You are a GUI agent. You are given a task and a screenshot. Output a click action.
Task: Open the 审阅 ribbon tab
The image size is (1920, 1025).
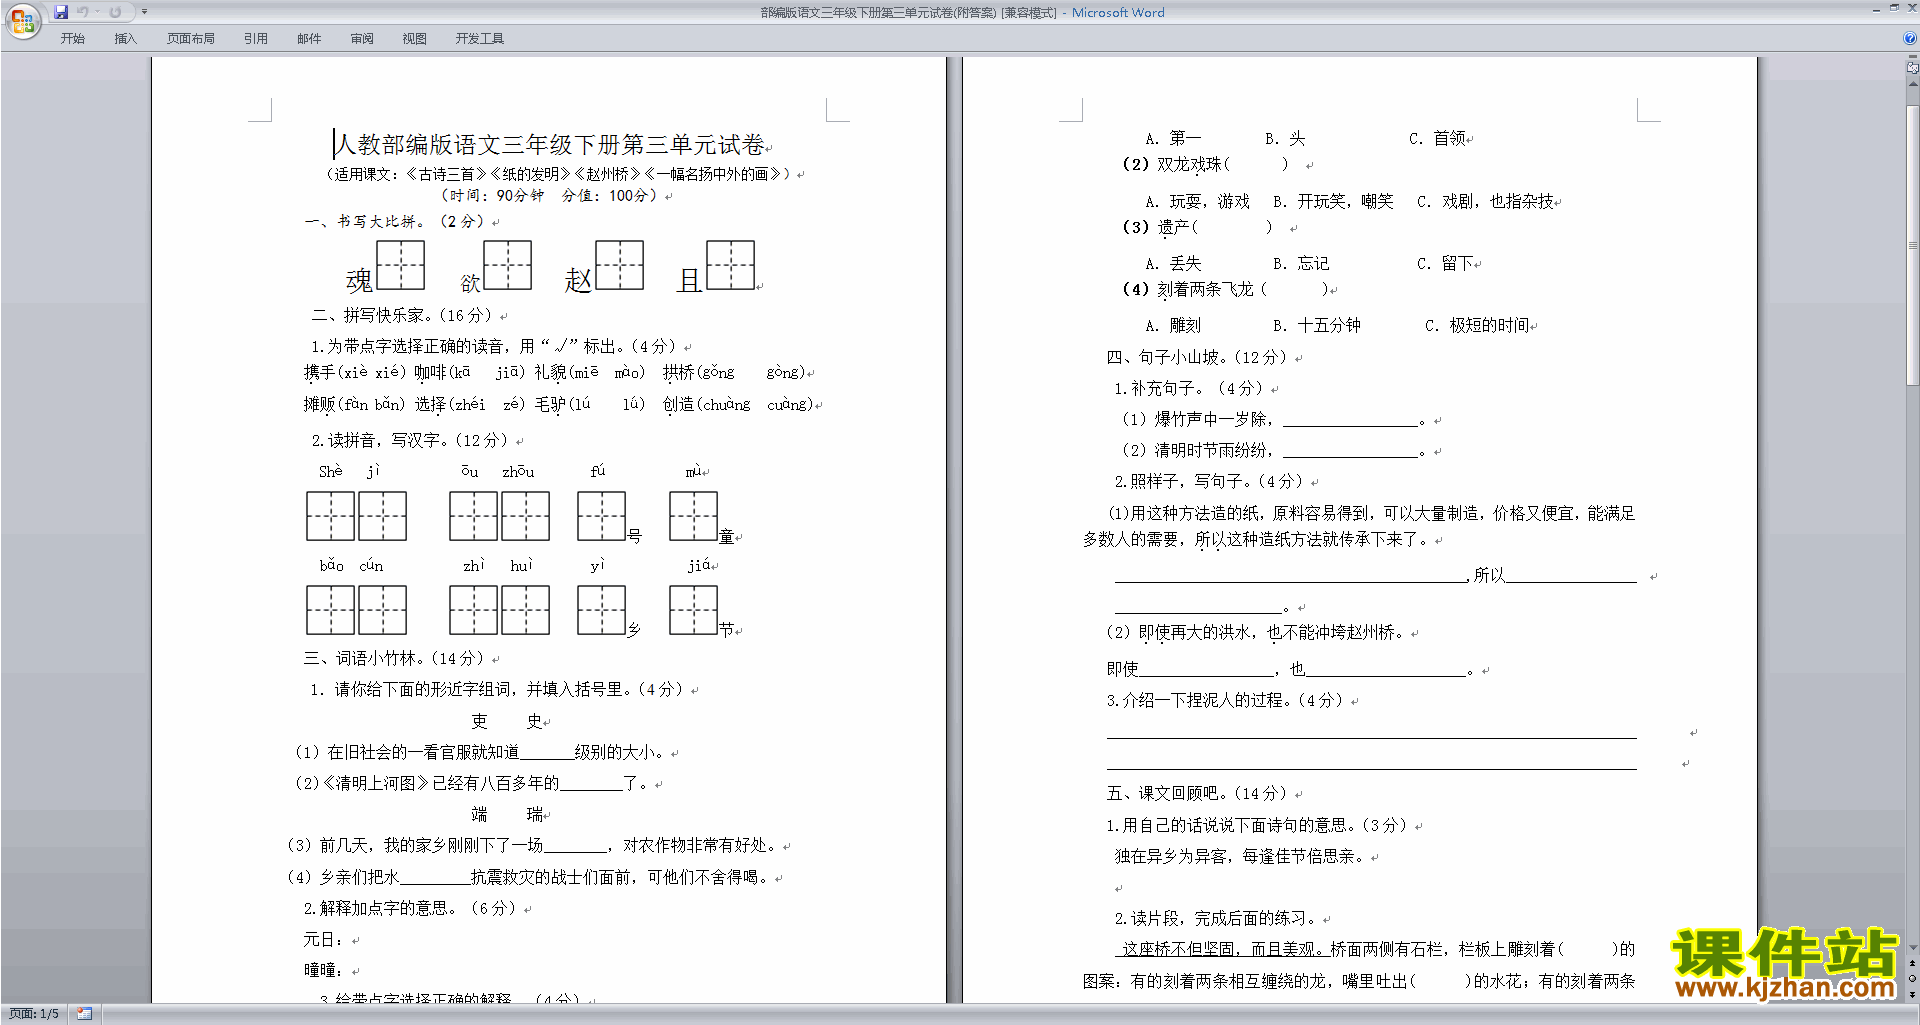point(362,39)
